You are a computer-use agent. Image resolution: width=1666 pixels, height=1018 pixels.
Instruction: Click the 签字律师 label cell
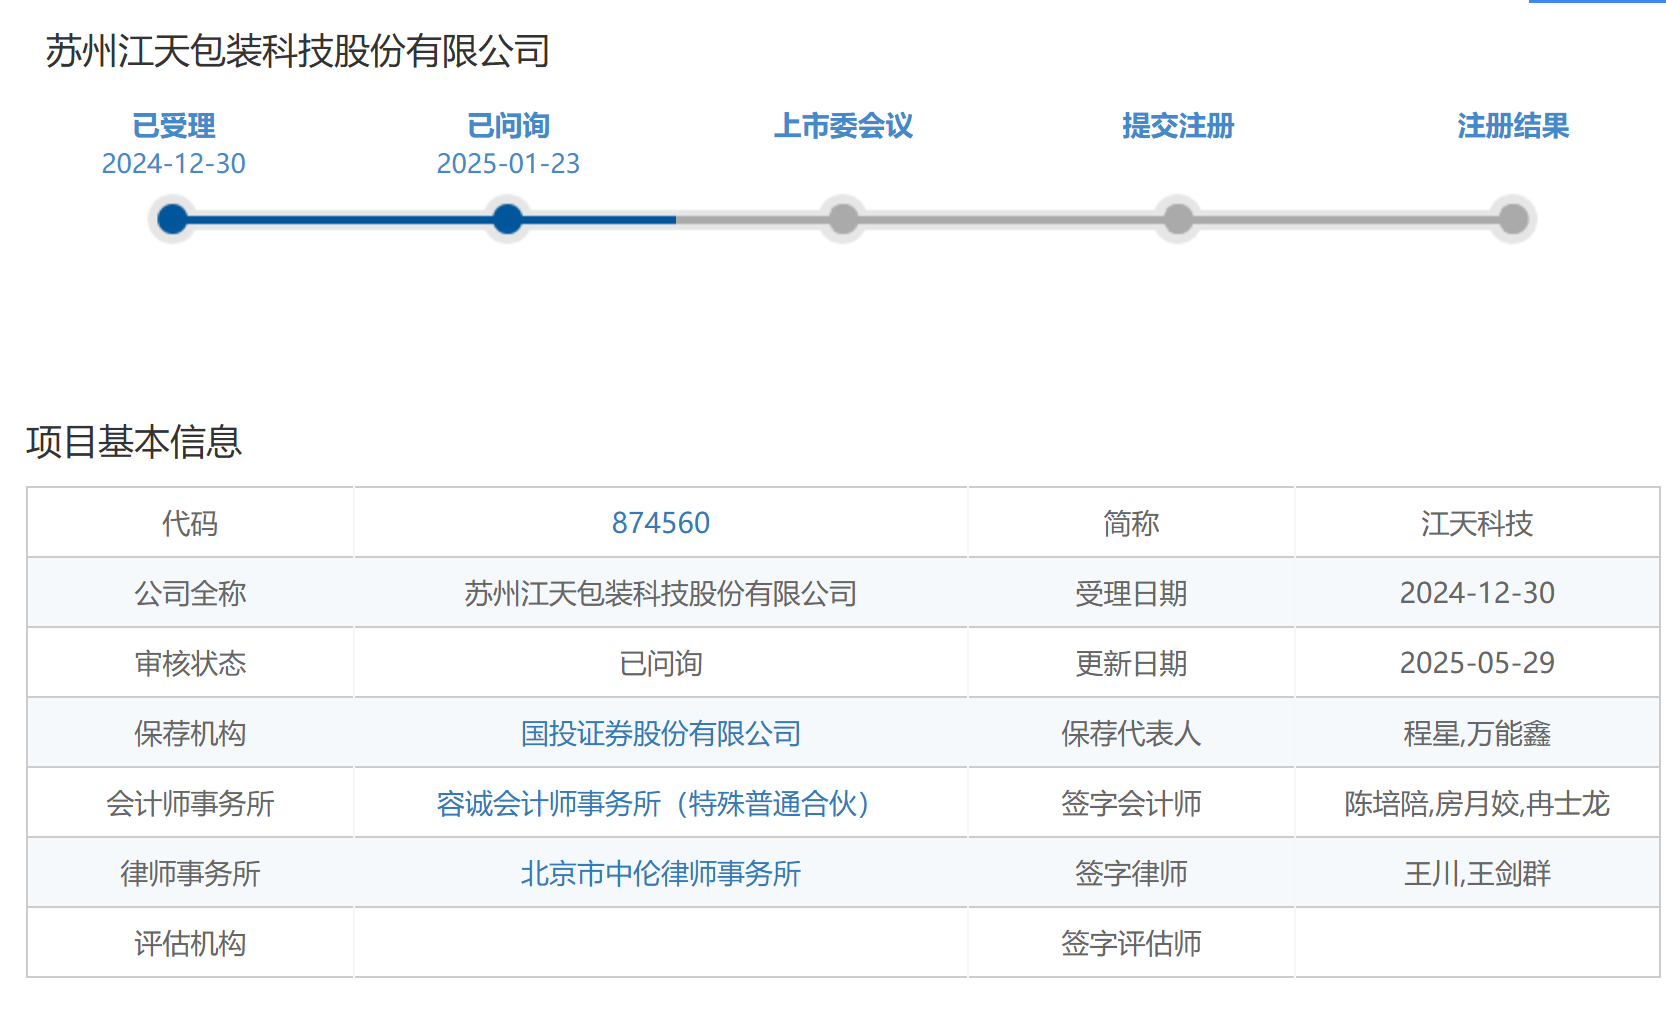(1131, 873)
